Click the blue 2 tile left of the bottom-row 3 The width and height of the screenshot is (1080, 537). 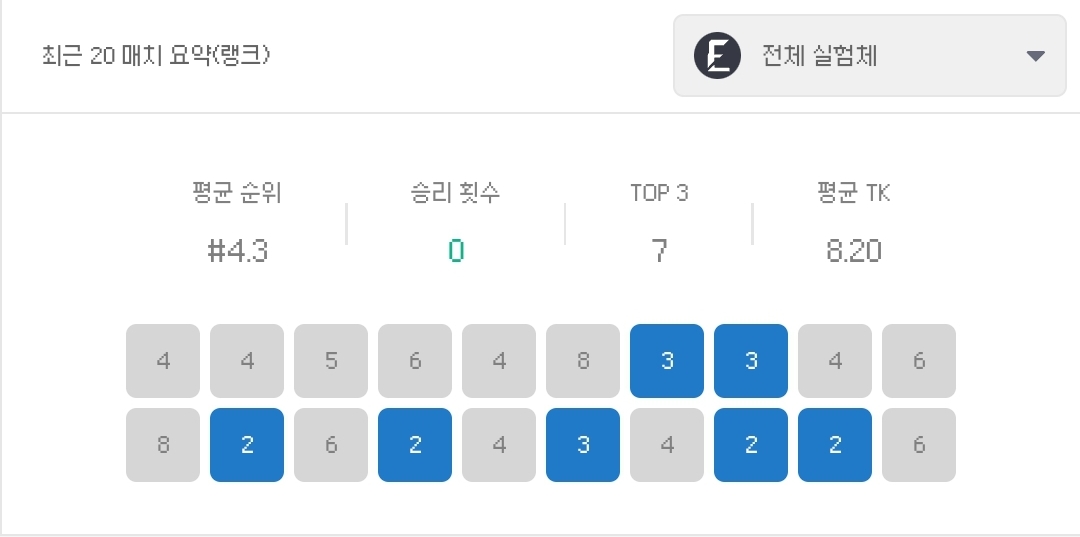coord(415,445)
